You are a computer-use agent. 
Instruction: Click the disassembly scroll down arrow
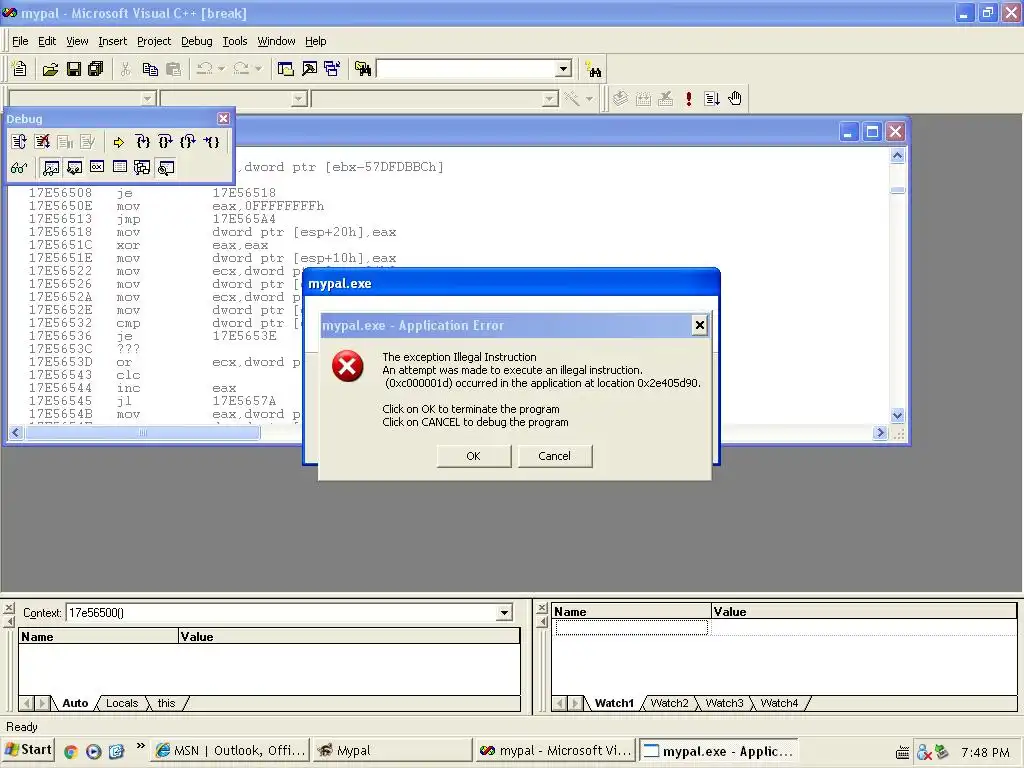point(898,415)
